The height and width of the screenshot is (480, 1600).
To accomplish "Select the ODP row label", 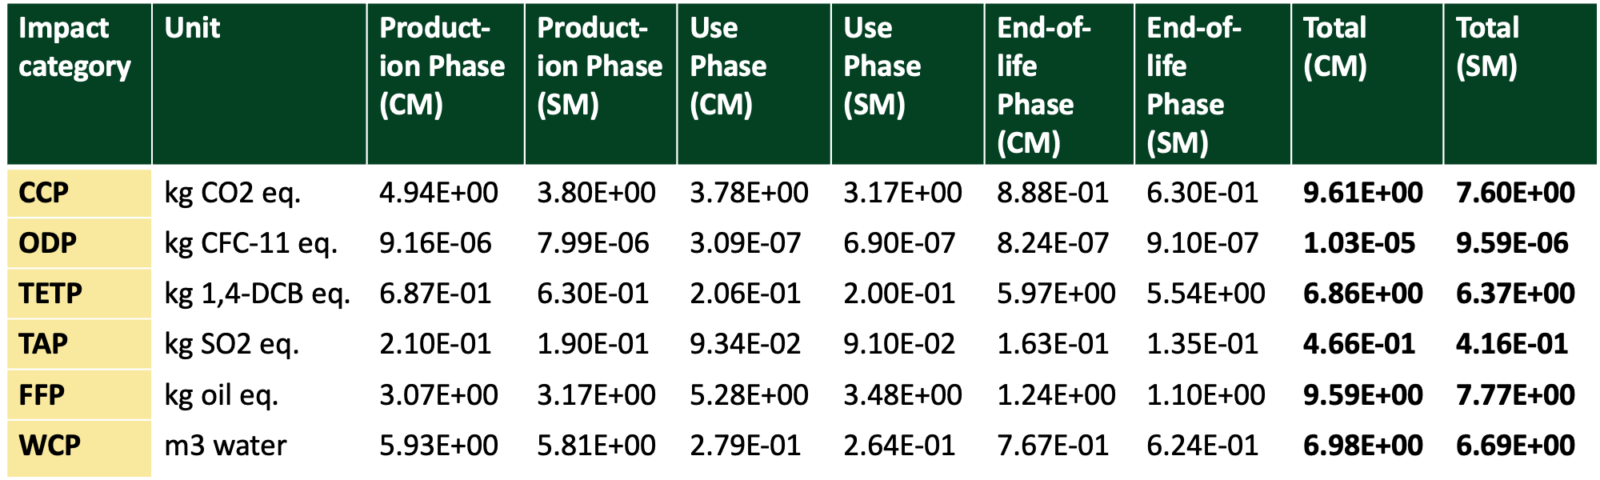I will click(47, 243).
